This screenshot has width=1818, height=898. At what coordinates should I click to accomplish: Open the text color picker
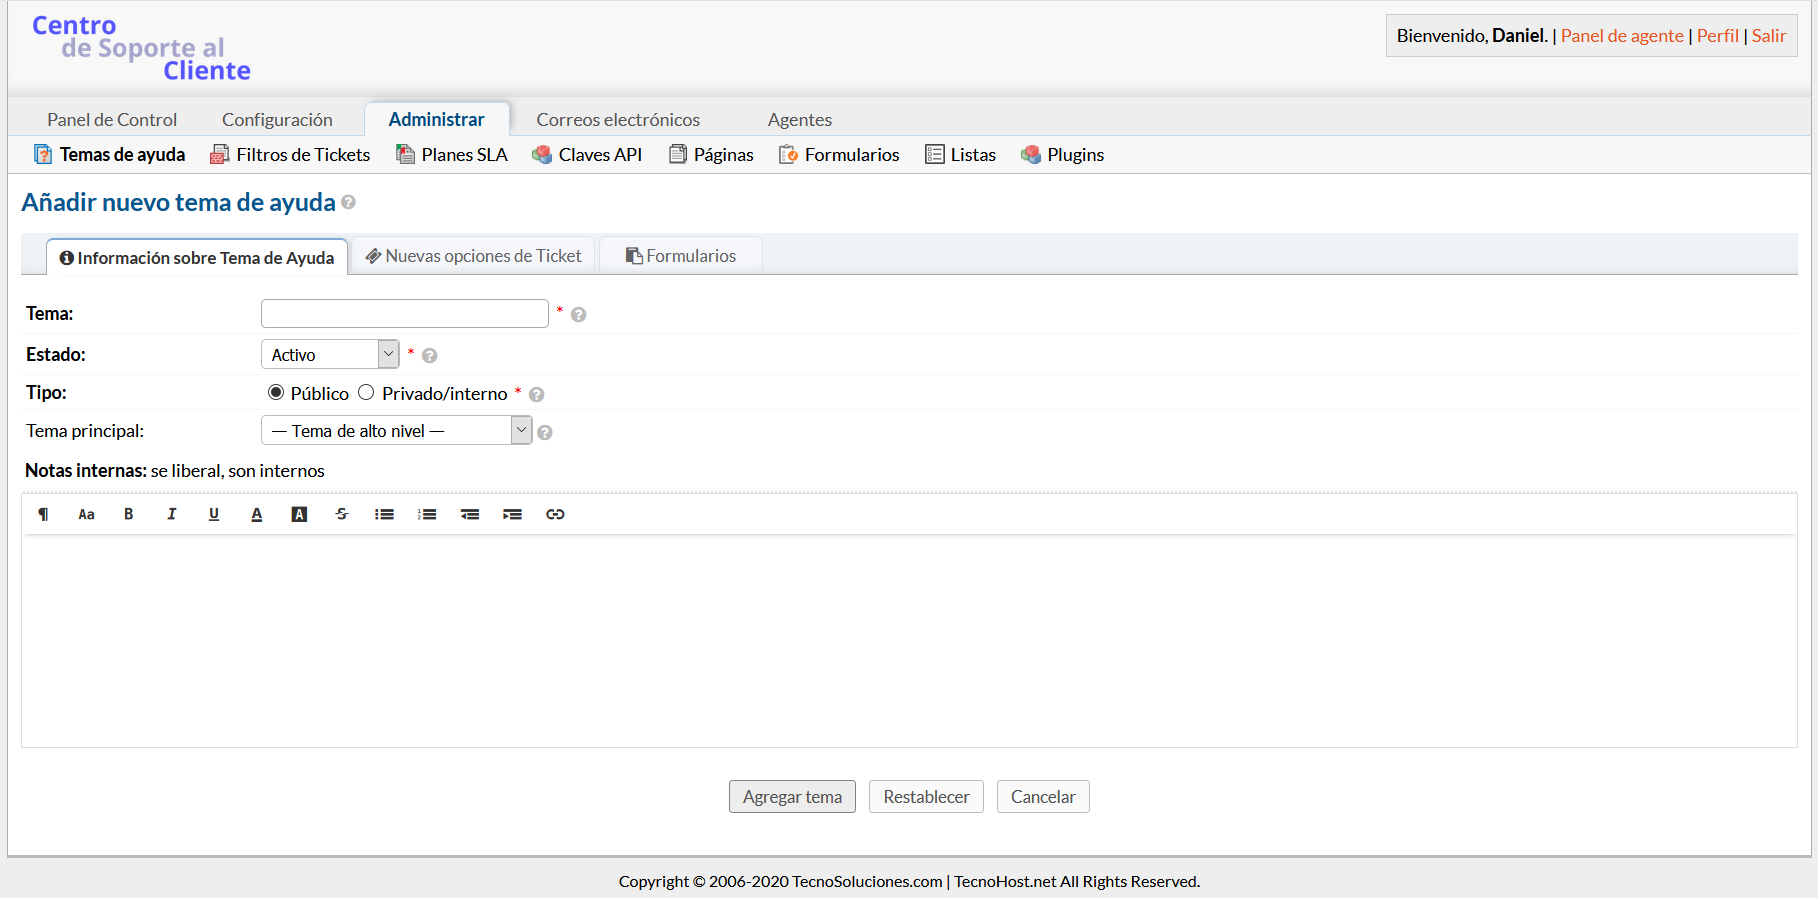point(257,514)
